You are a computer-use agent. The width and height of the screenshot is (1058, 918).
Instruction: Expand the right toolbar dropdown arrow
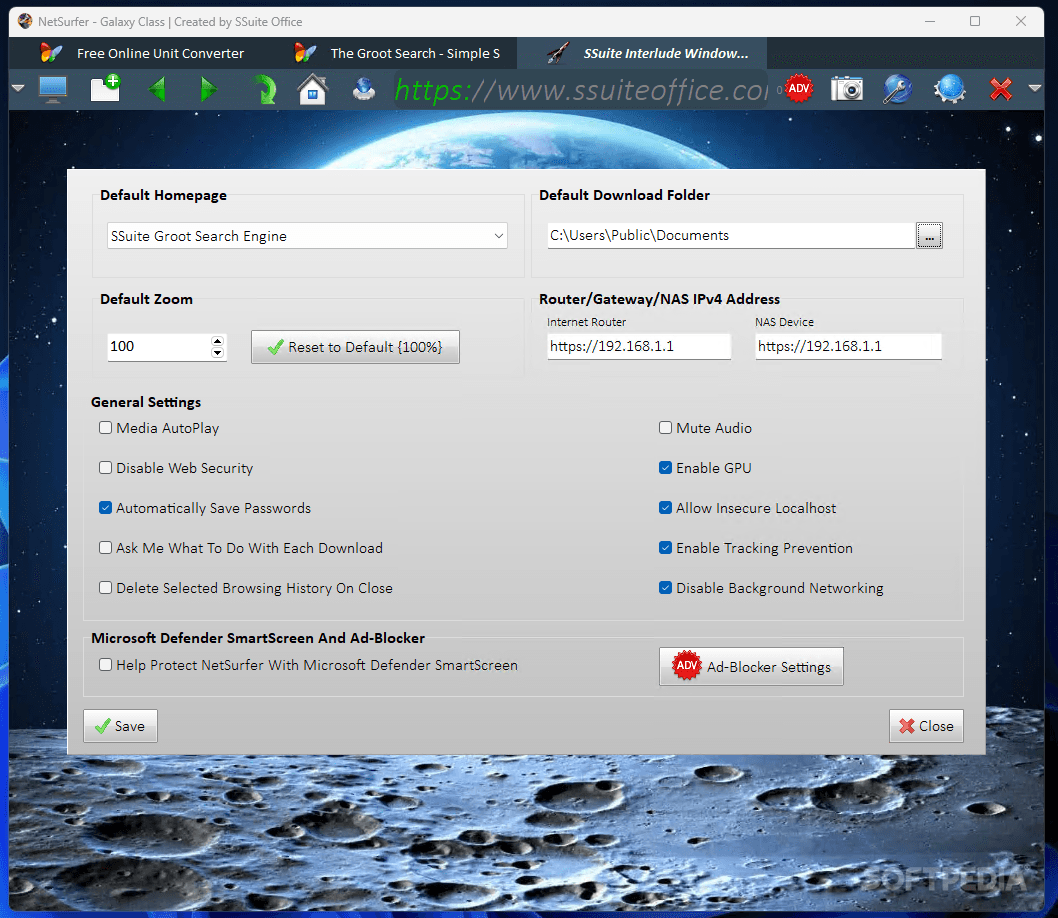pos(1034,88)
